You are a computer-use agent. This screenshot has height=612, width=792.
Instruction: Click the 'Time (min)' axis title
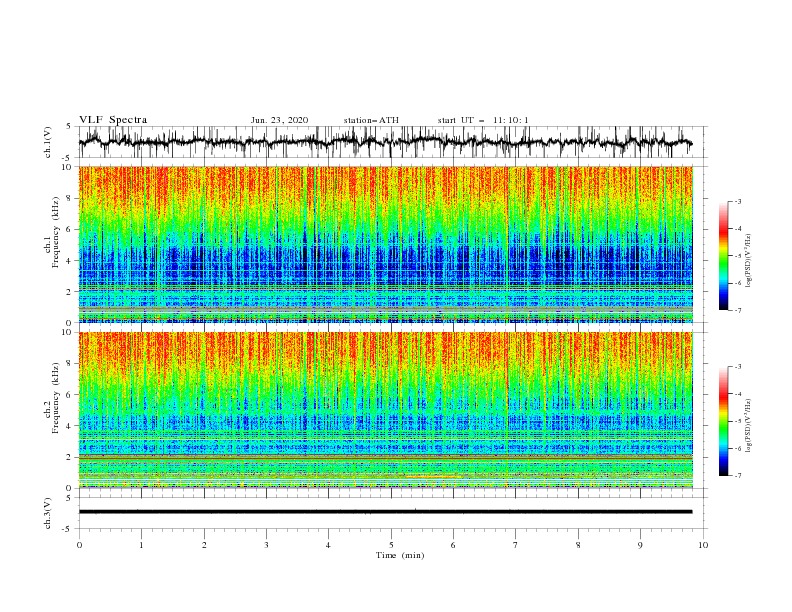coord(400,555)
